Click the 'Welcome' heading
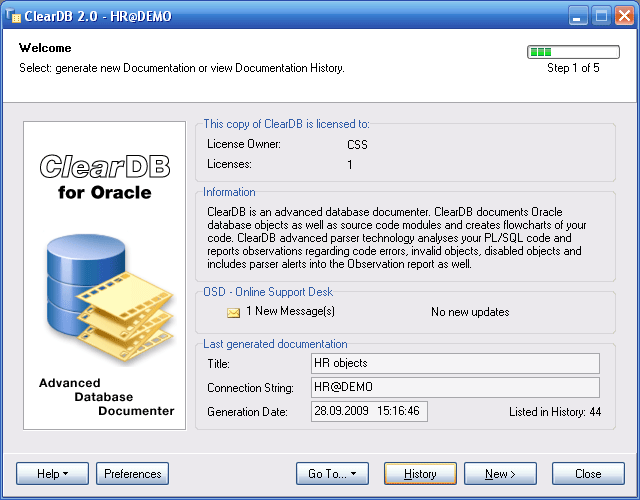Image resolution: width=640 pixels, height=500 pixels. point(45,48)
